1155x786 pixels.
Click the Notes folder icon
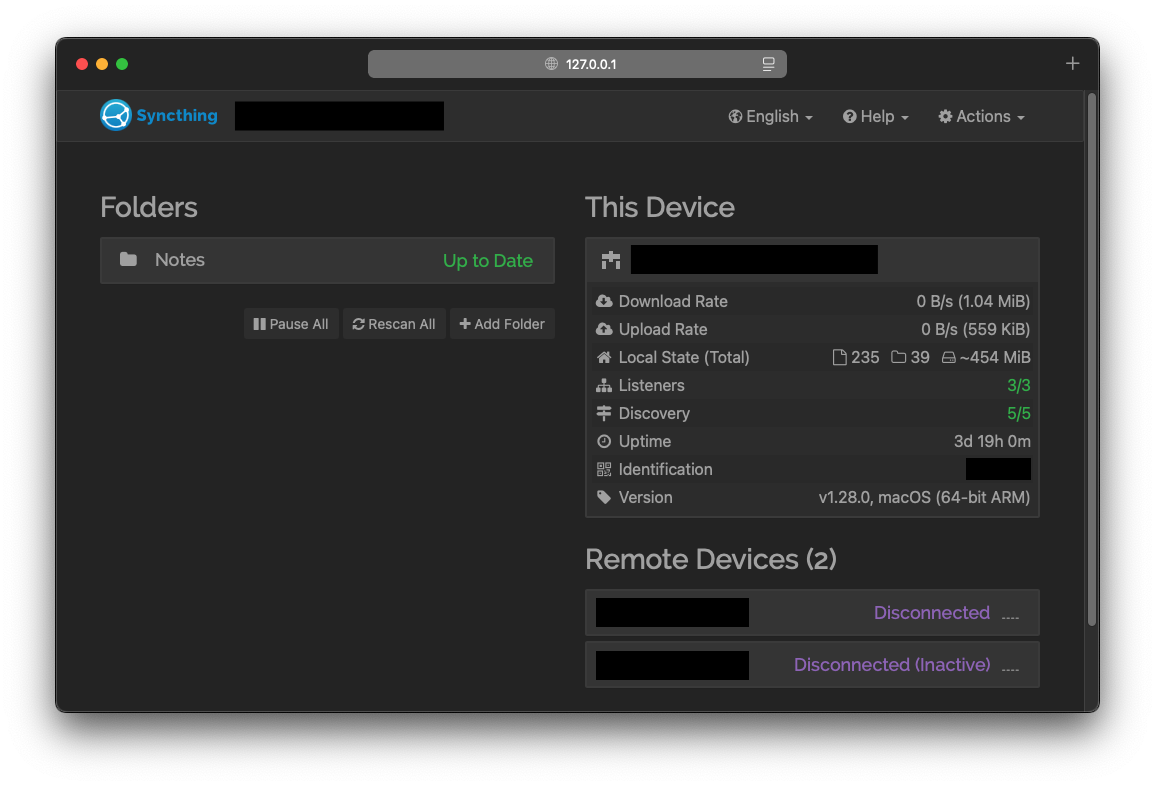tap(128, 260)
